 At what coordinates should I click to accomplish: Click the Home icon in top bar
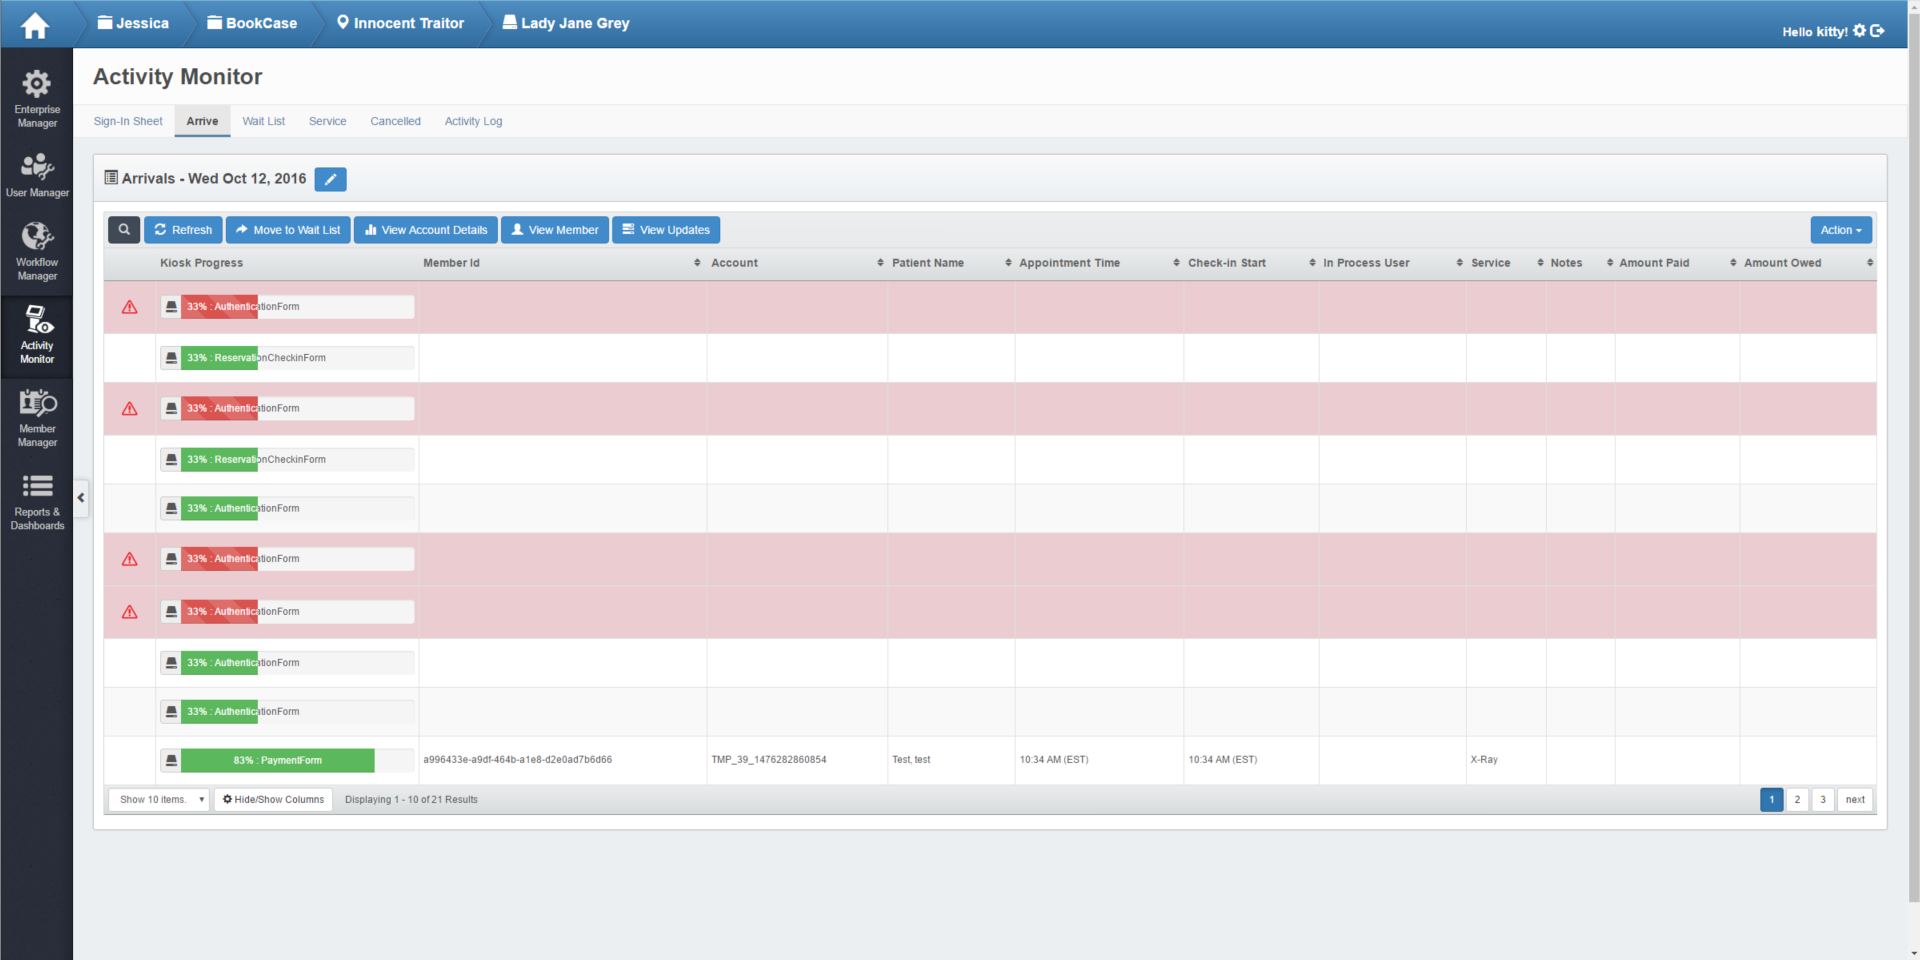pyautogui.click(x=35, y=25)
